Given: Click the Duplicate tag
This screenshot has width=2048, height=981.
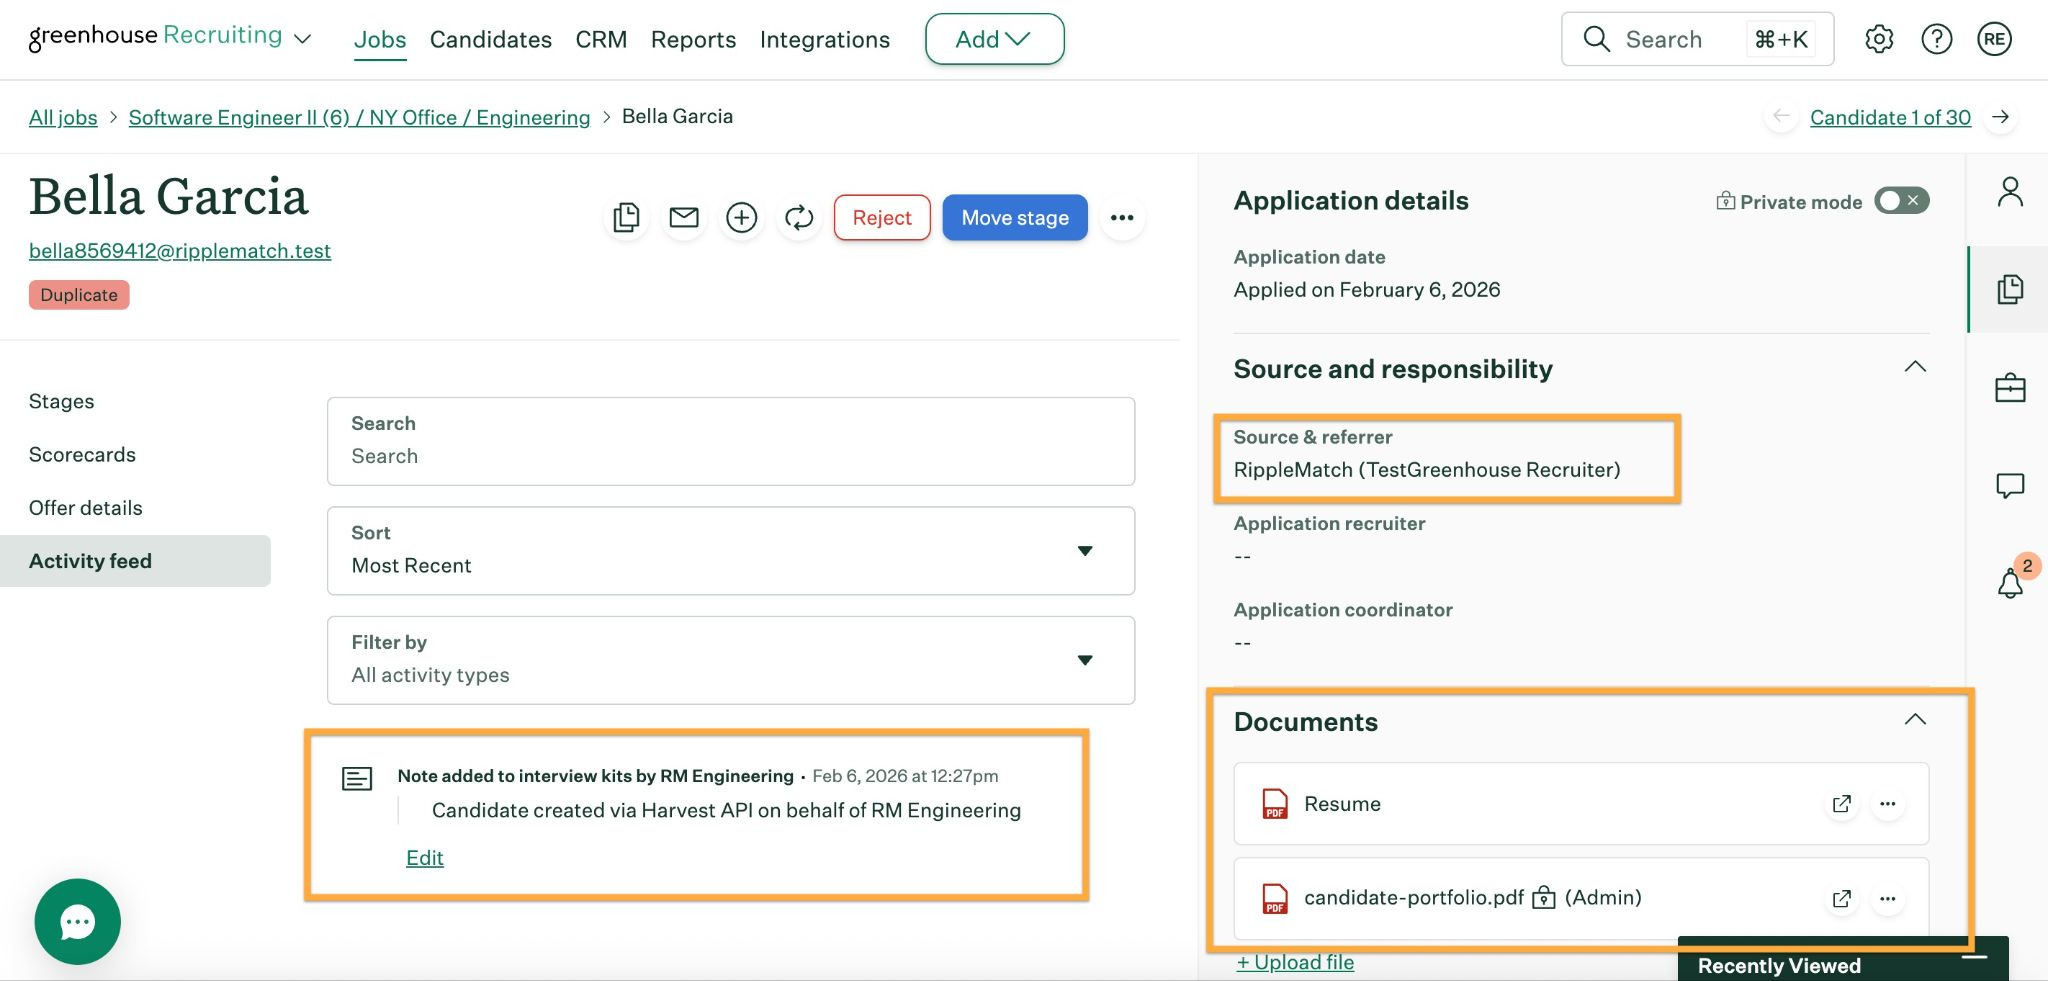Looking at the screenshot, I should [79, 295].
